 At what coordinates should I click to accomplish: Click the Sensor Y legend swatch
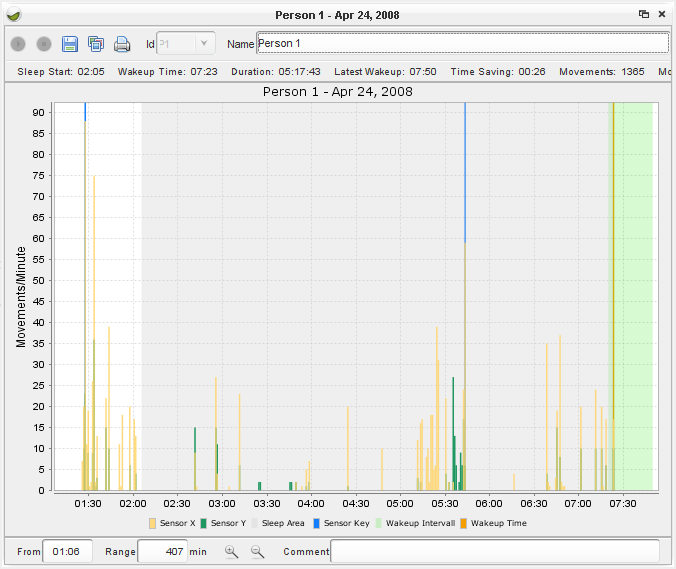point(203,523)
